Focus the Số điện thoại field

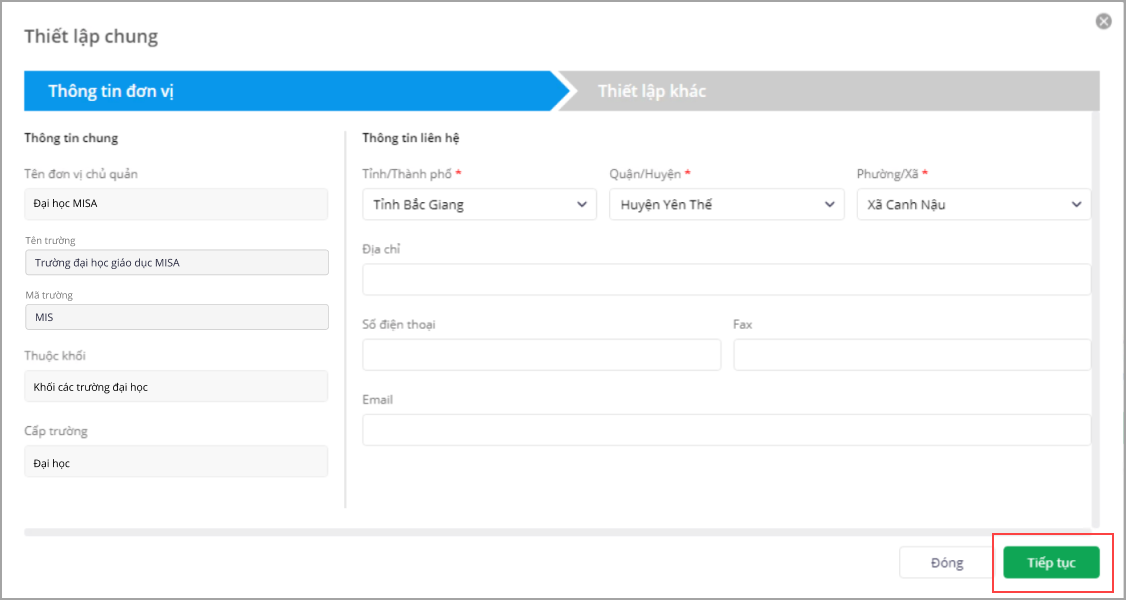[x=541, y=355]
